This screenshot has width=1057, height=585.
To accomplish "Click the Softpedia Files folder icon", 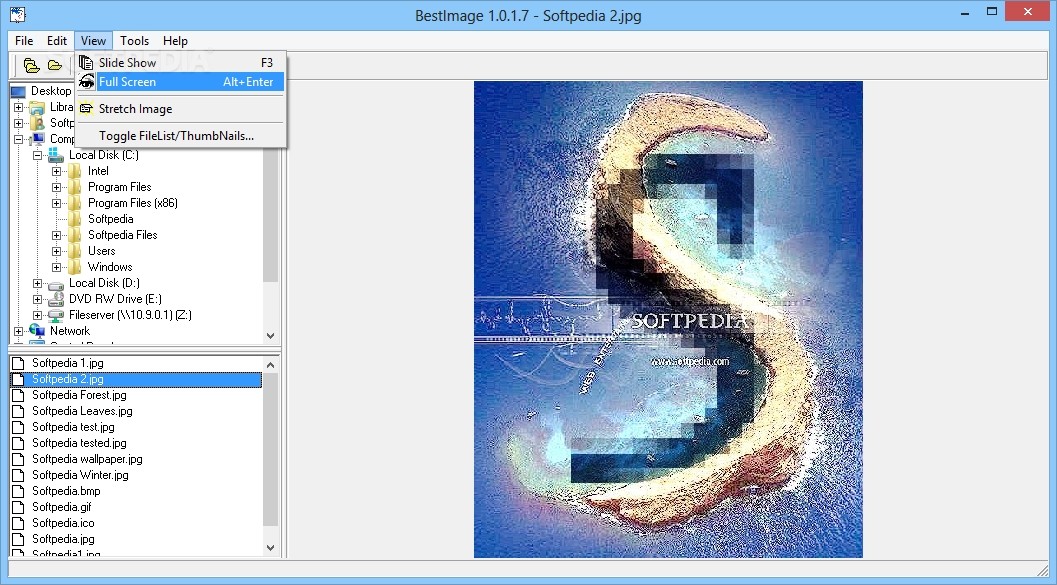I will (75, 235).
